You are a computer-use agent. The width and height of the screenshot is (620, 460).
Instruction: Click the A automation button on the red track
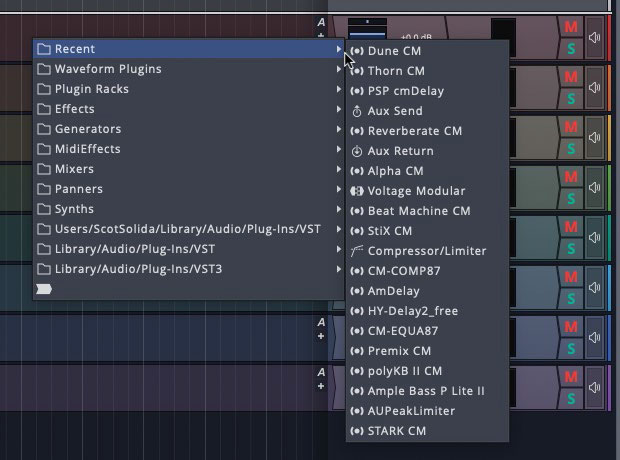point(321,22)
